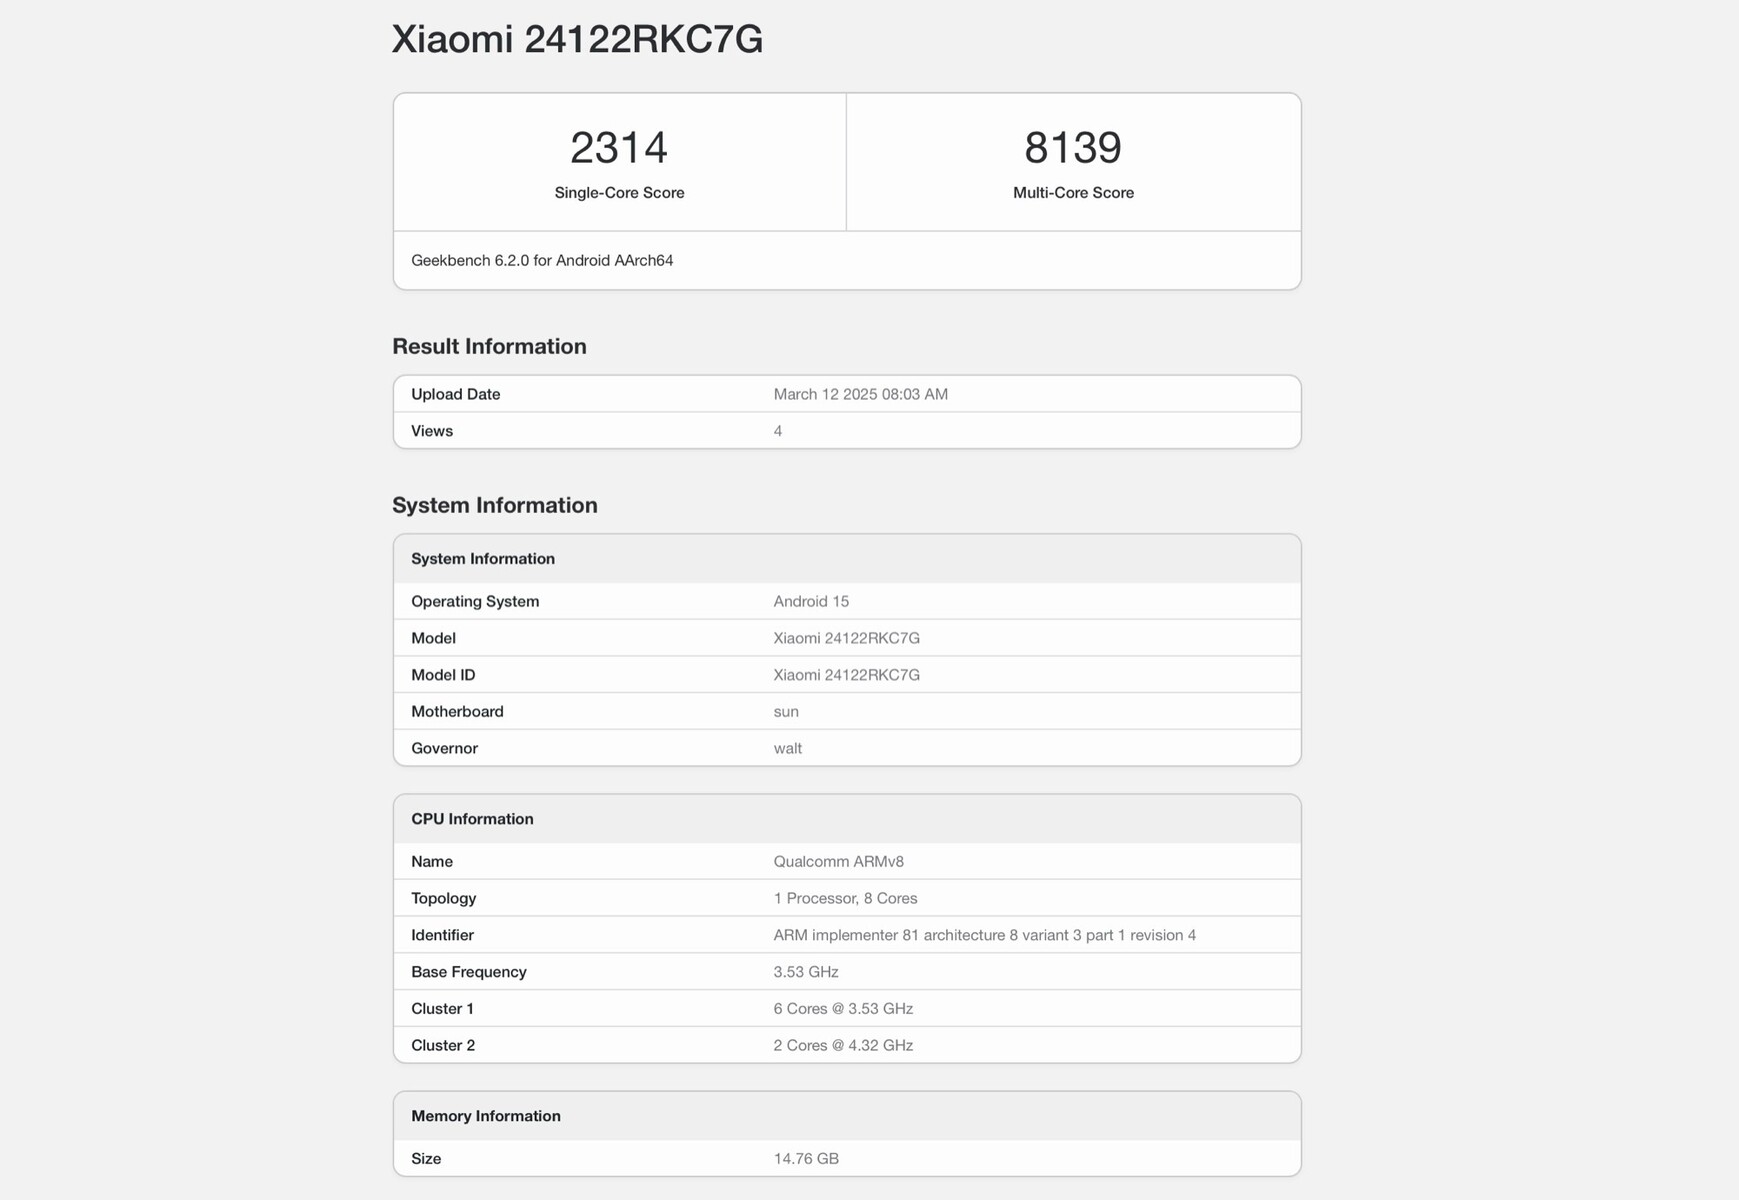Select "3.53 GHz" in the Base Frequency row
Viewport: 1739px width, 1200px height.
tap(805, 972)
